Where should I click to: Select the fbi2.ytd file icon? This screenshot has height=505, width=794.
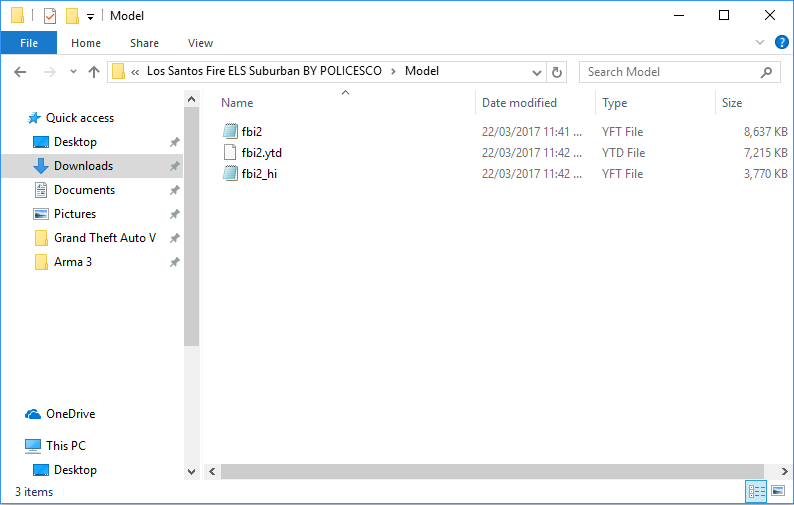230,152
